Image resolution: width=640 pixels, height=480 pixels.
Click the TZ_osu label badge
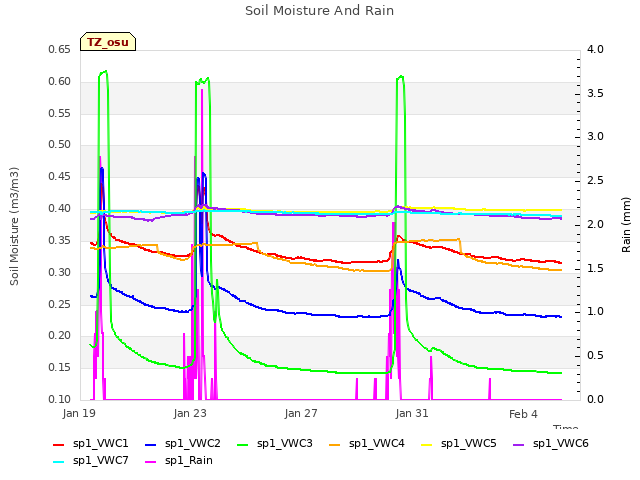click(108, 42)
